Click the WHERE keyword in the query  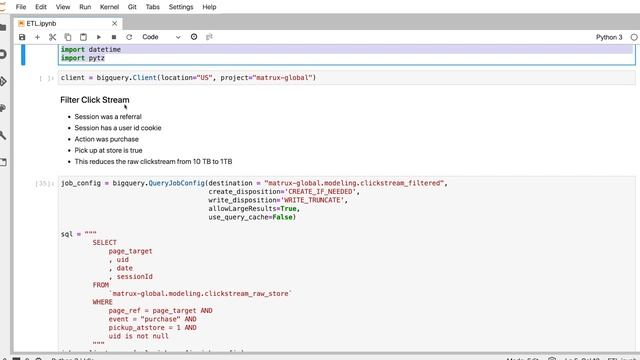click(102, 302)
